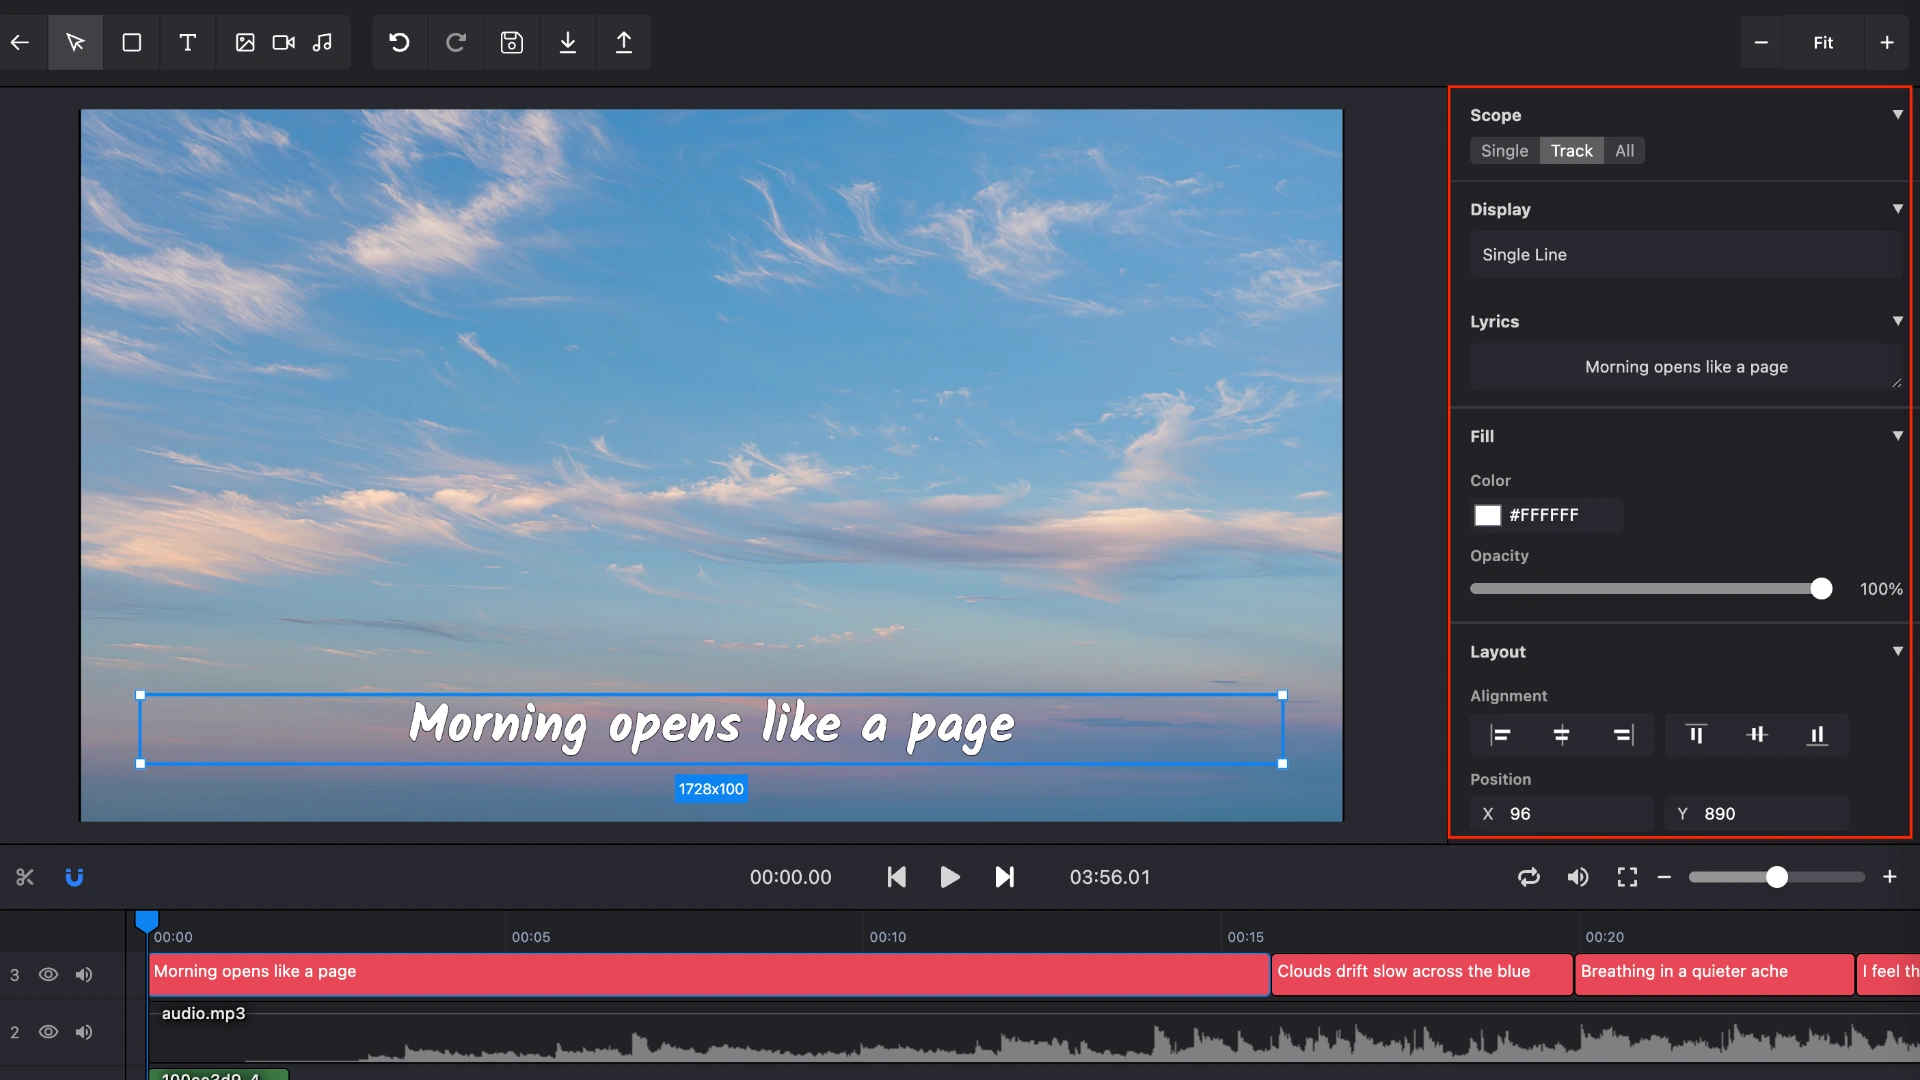Select the Single scope tab
Screen dimensions: 1920x1080
coord(1504,150)
